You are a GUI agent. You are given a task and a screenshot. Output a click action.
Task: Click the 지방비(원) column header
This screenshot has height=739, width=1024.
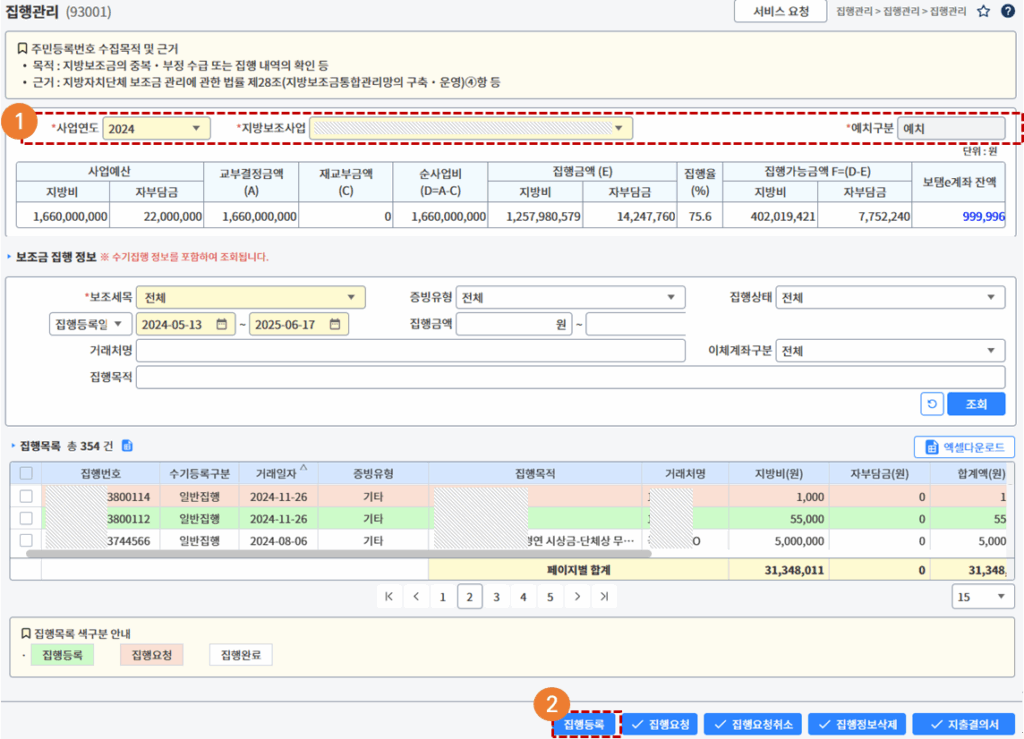click(778, 473)
